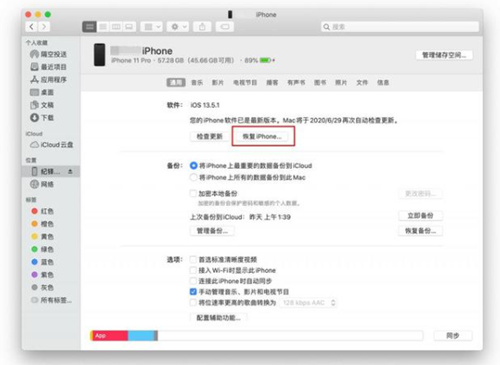Enable automatic sync when iPhone connected
The width and height of the screenshot is (500, 365).
pyautogui.click(x=193, y=281)
